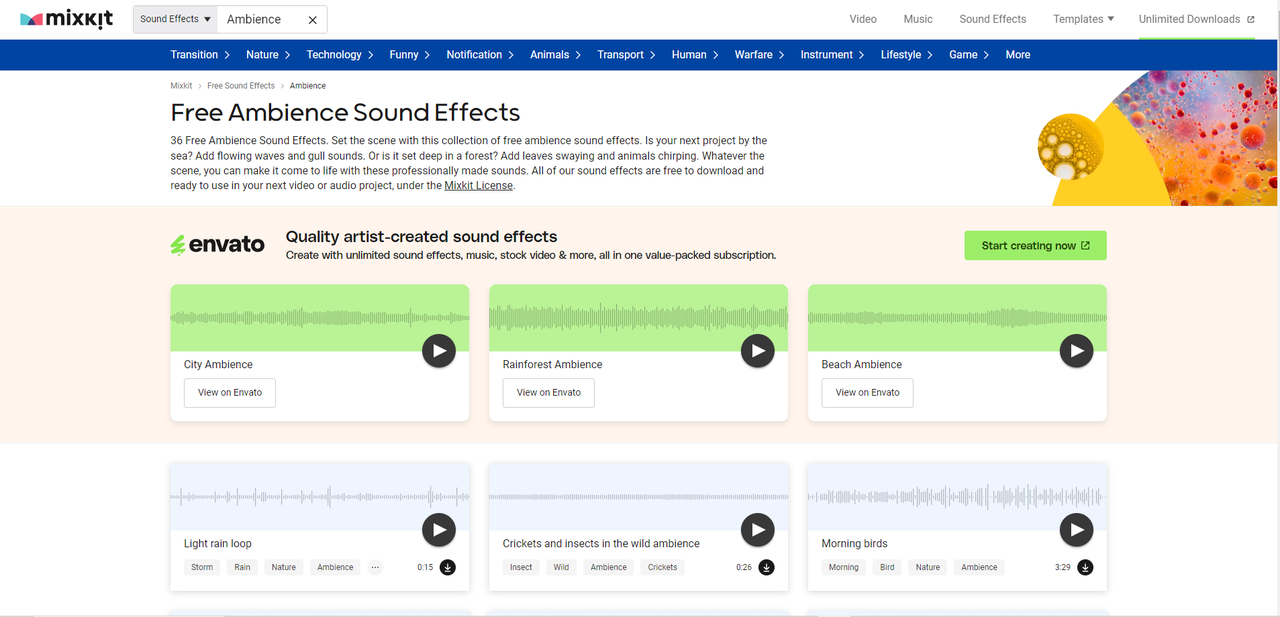Click the Mixkit breadcrumb link

tap(181, 86)
